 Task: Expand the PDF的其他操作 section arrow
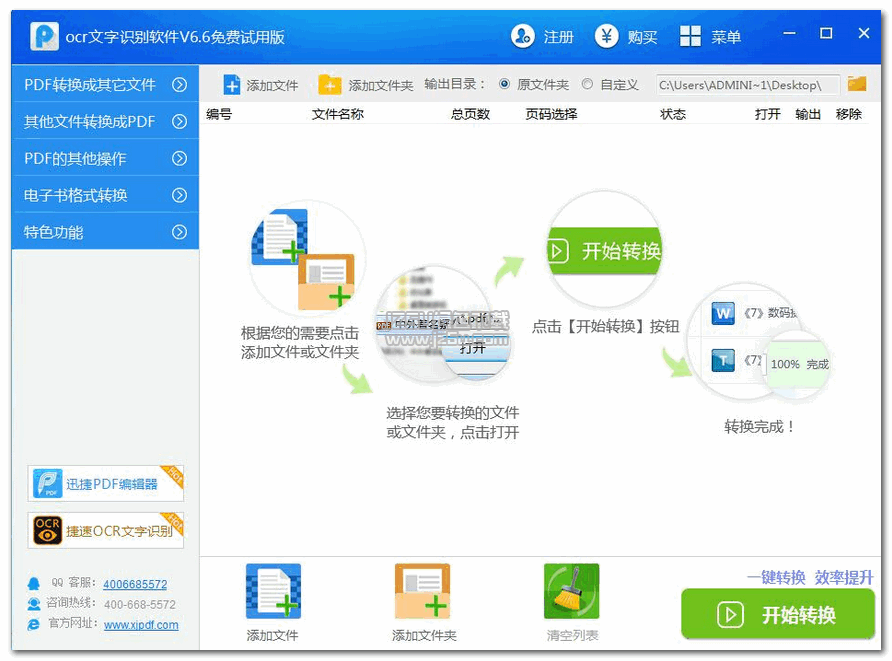coord(180,158)
